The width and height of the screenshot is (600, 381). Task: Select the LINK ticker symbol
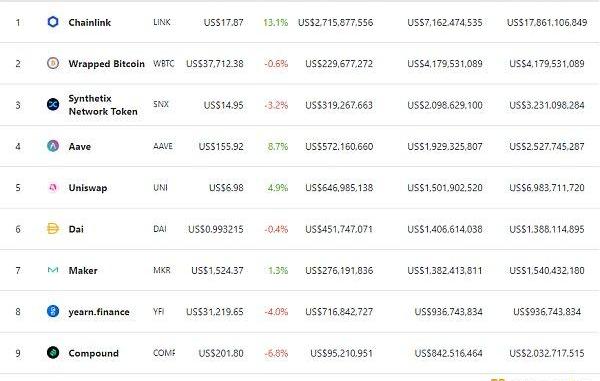(x=161, y=22)
